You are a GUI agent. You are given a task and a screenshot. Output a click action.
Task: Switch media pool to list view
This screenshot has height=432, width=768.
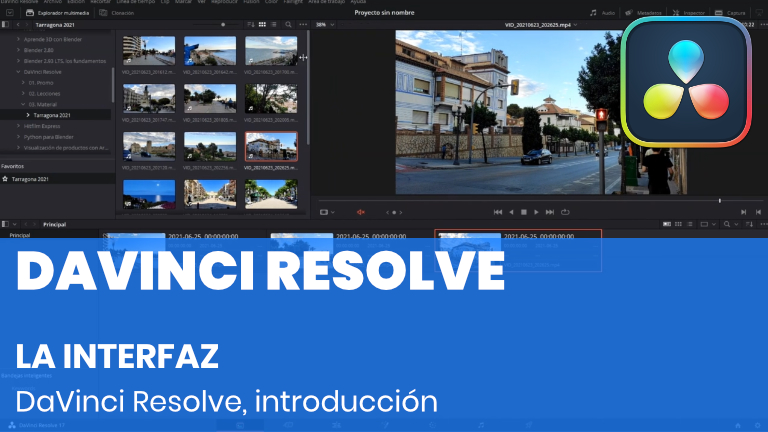coord(690,224)
